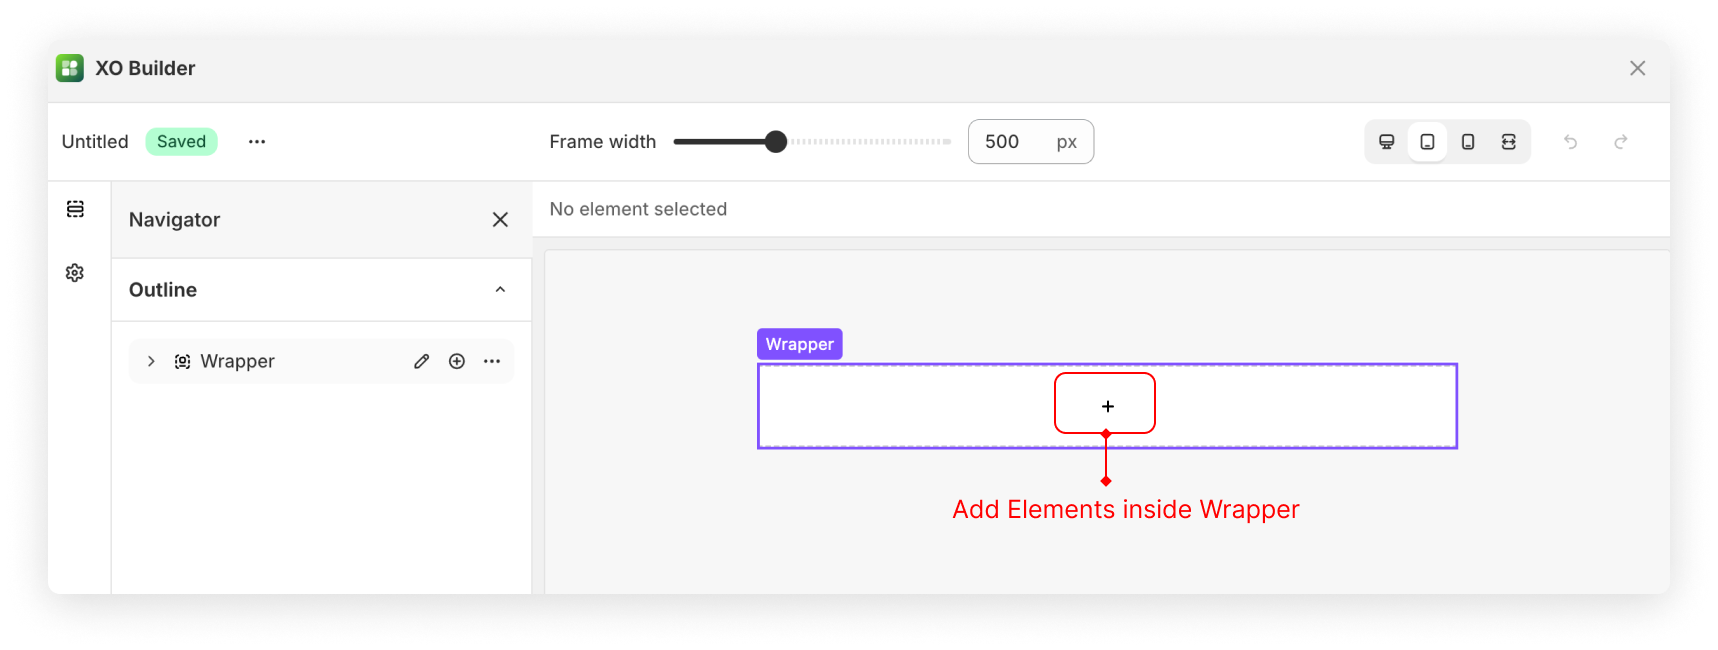Click the undo arrow

[x=1571, y=142]
